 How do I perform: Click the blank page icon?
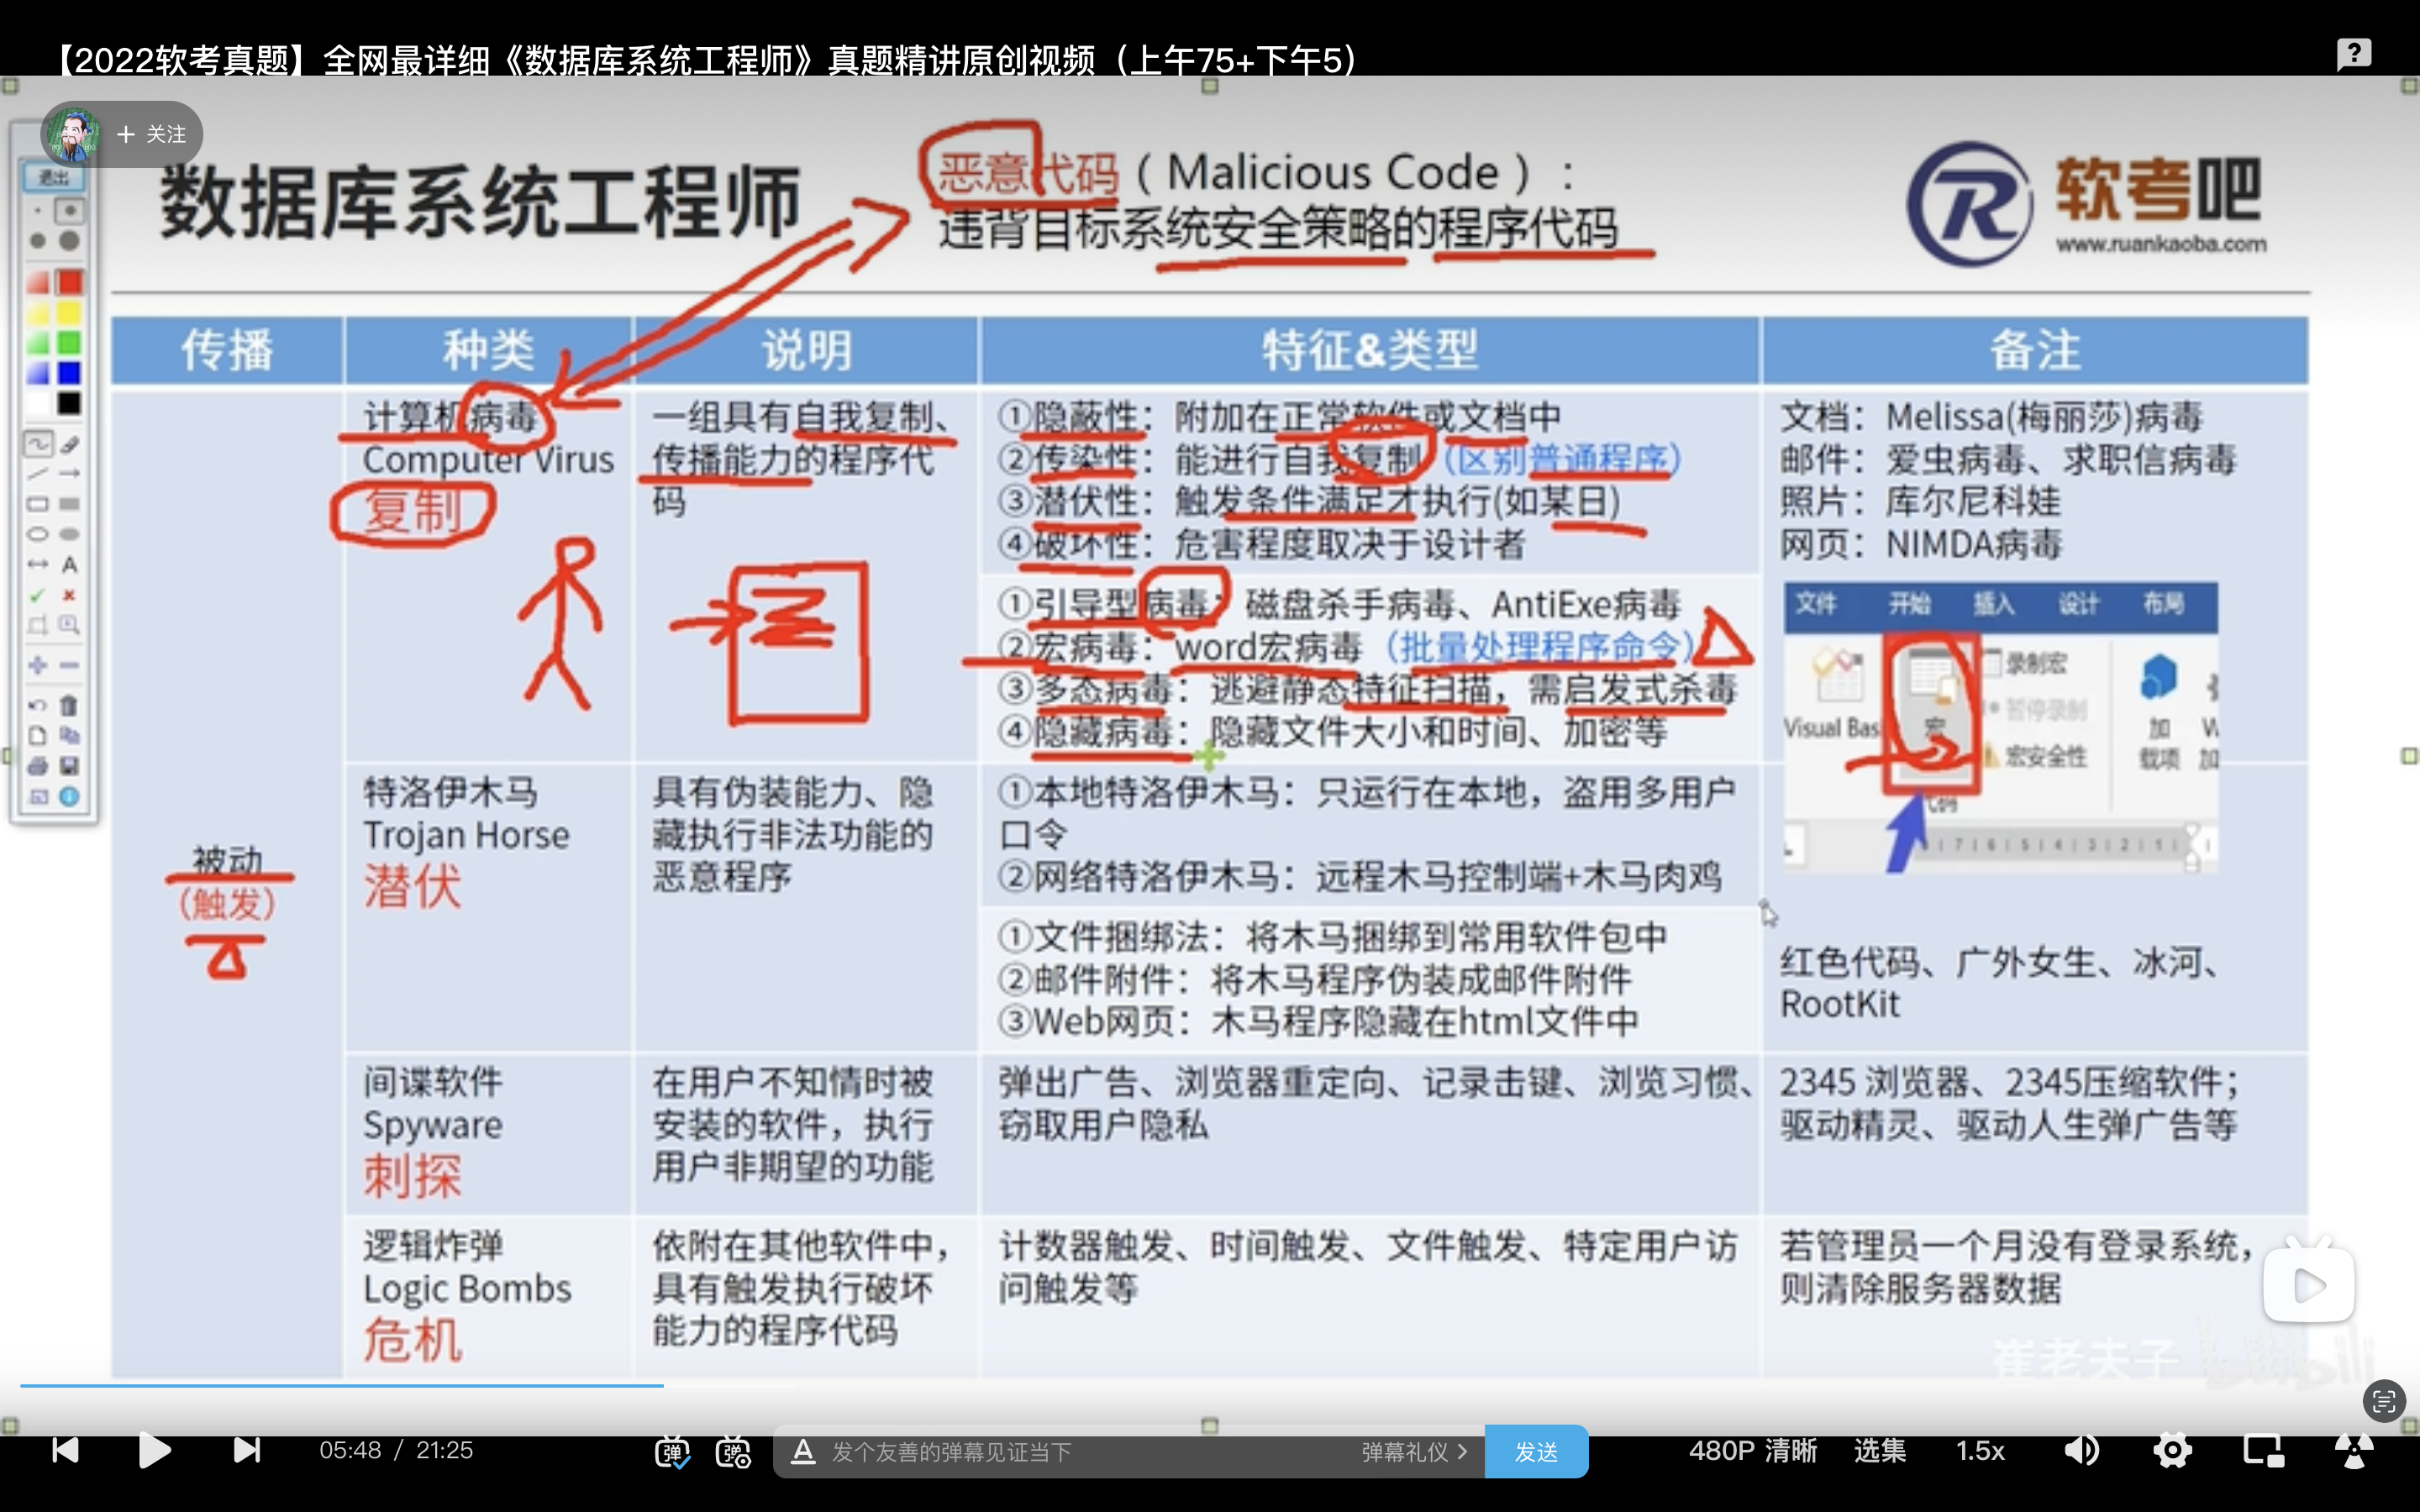point(38,736)
